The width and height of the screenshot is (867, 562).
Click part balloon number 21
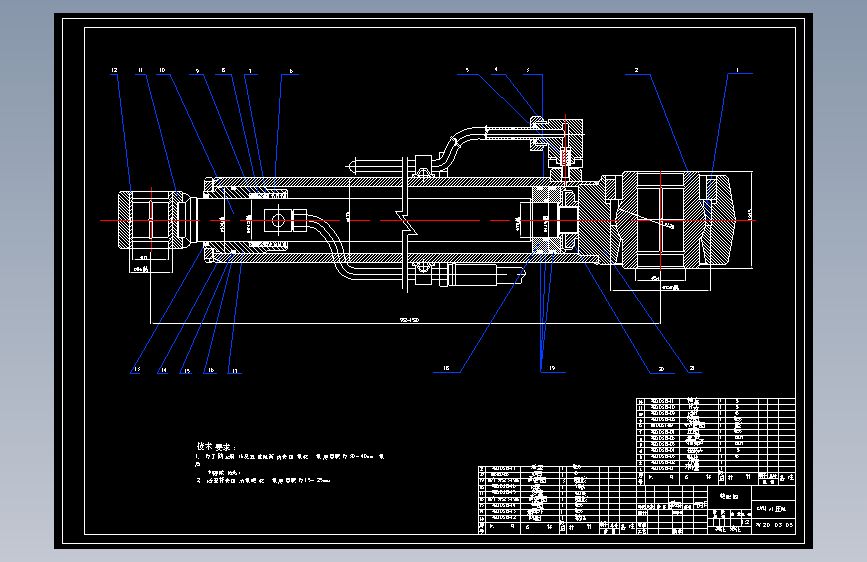[x=692, y=368]
